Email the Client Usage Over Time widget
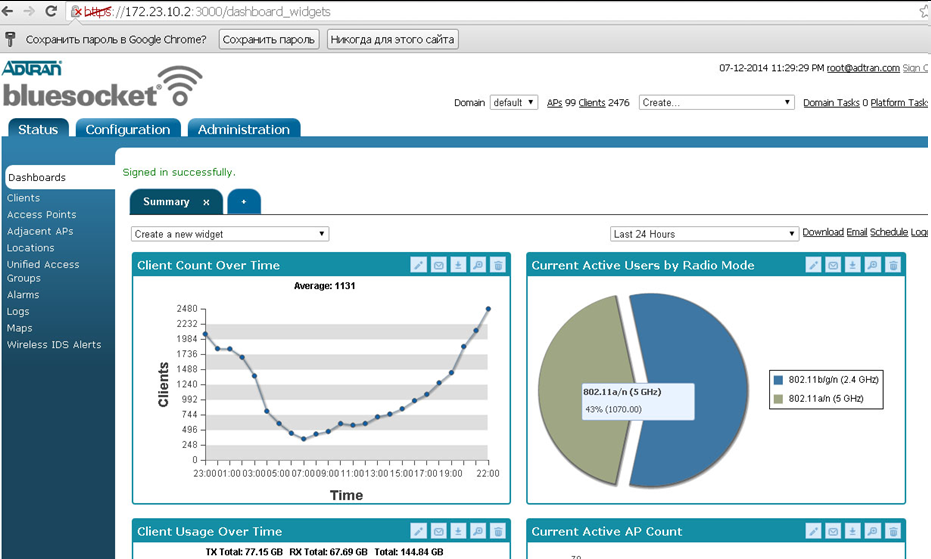 point(438,531)
